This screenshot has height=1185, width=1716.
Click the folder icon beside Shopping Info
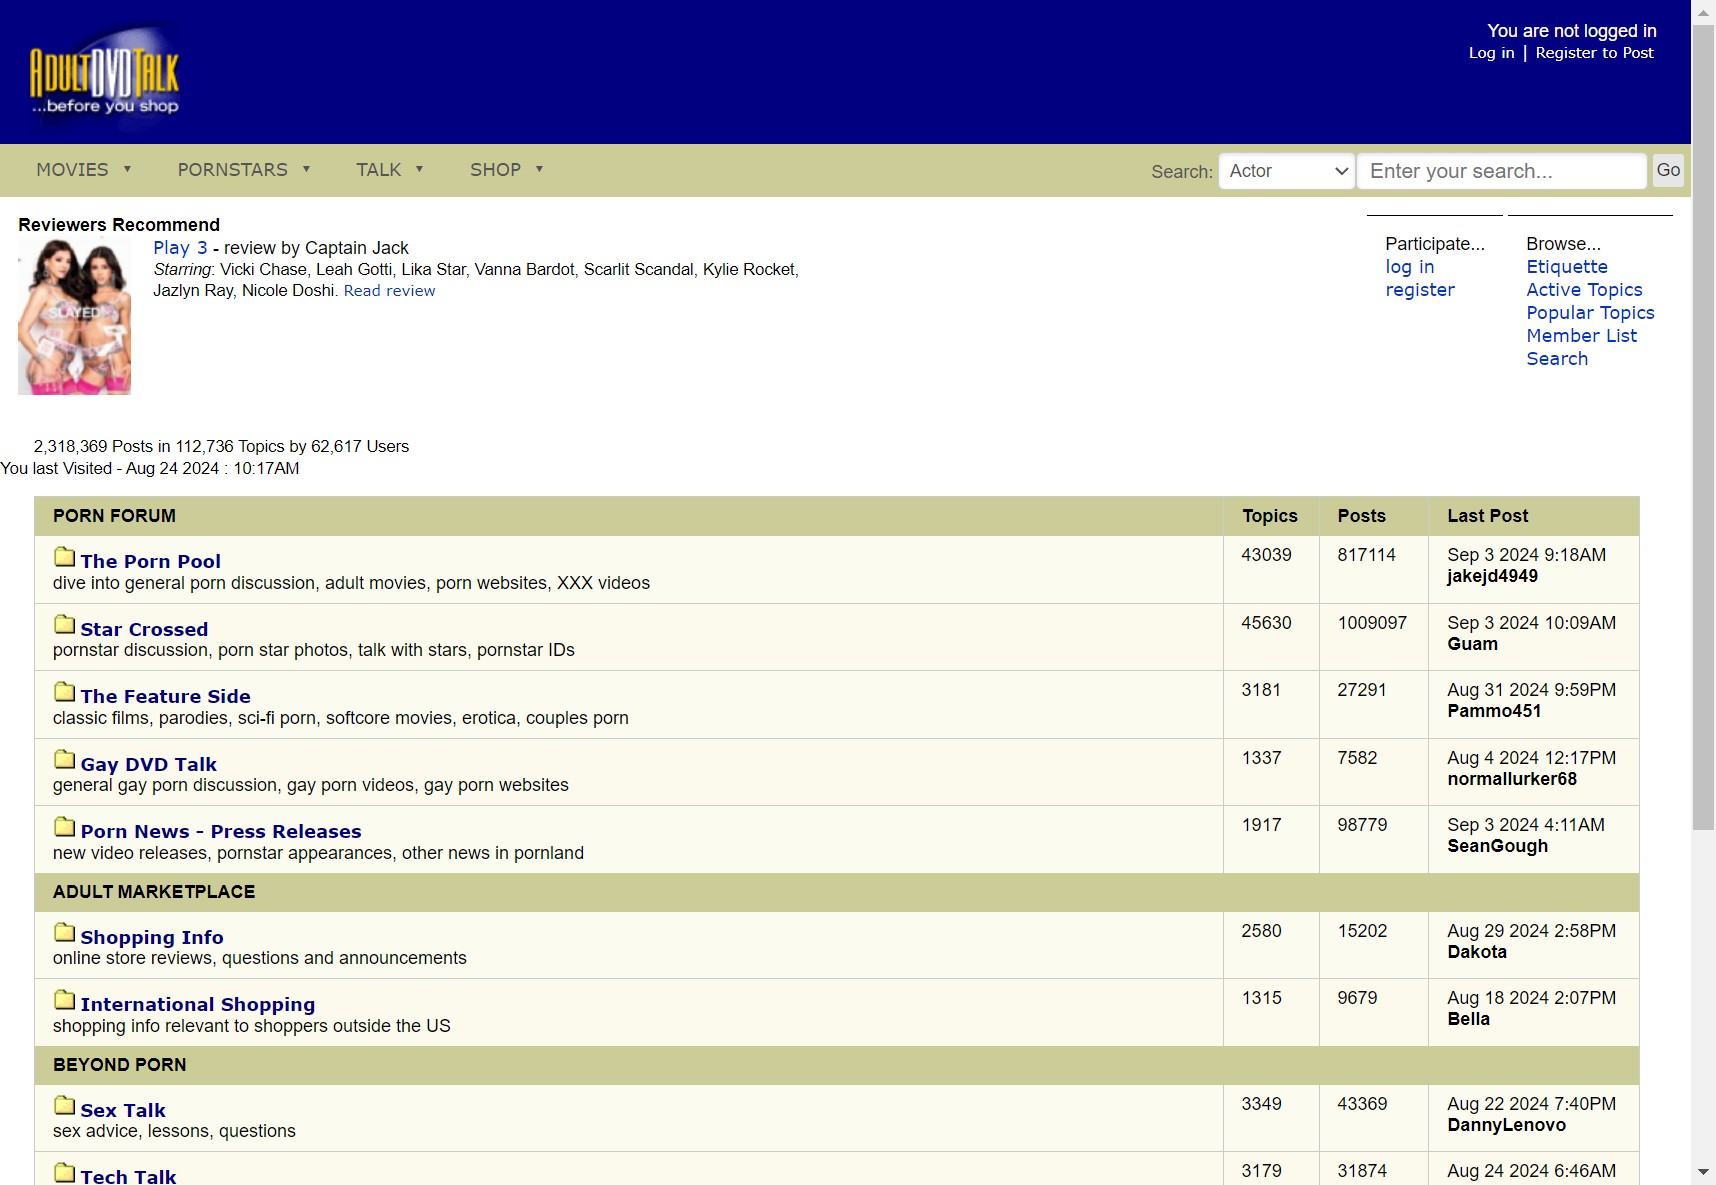tap(65, 933)
